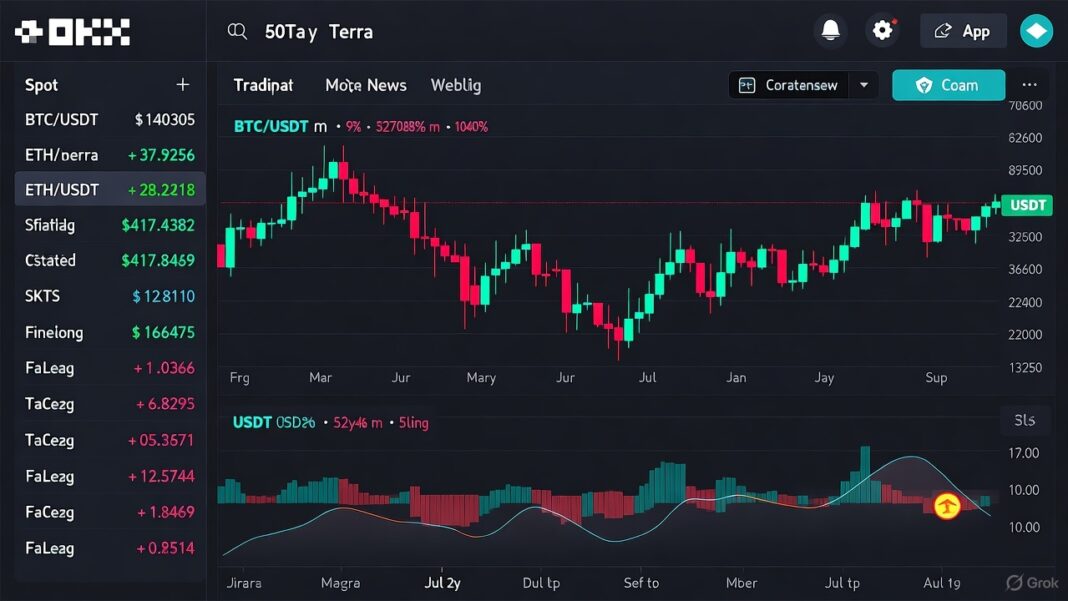This screenshot has width=1068, height=601.
Task: Click the Grok watermark icon
Action: [1014, 583]
